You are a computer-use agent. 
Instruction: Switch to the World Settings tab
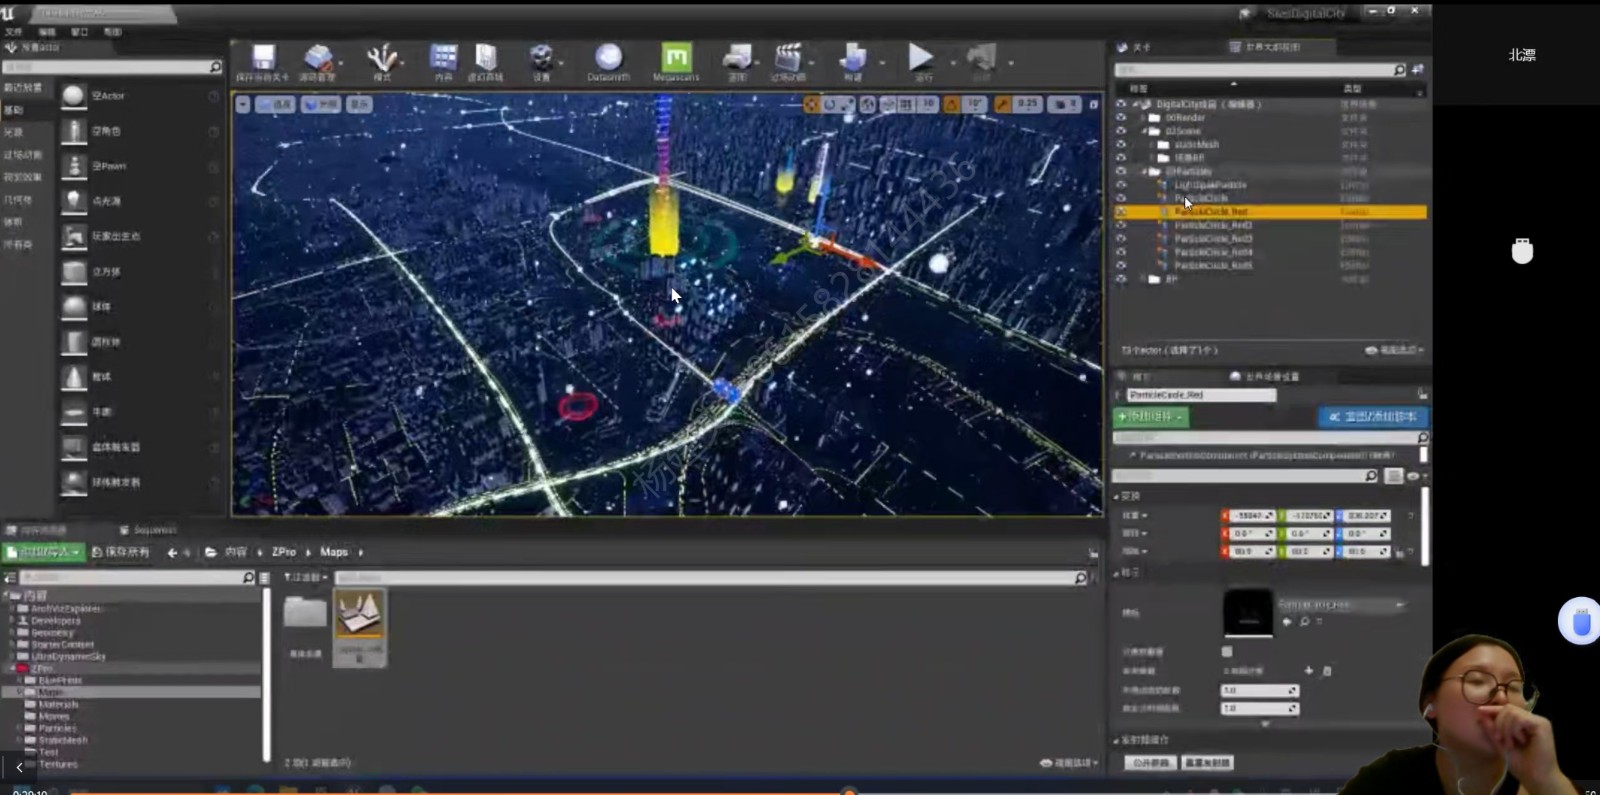(x=1266, y=377)
